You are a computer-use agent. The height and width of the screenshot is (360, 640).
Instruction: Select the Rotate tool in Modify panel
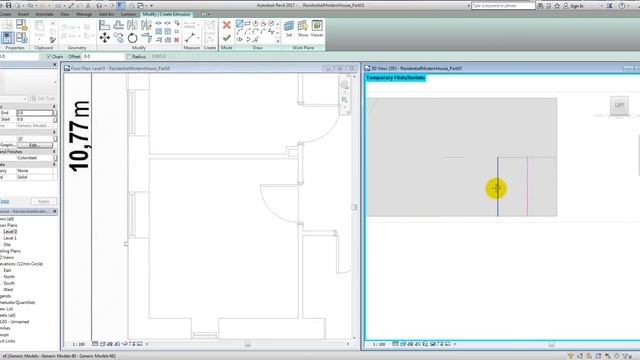coord(132,38)
